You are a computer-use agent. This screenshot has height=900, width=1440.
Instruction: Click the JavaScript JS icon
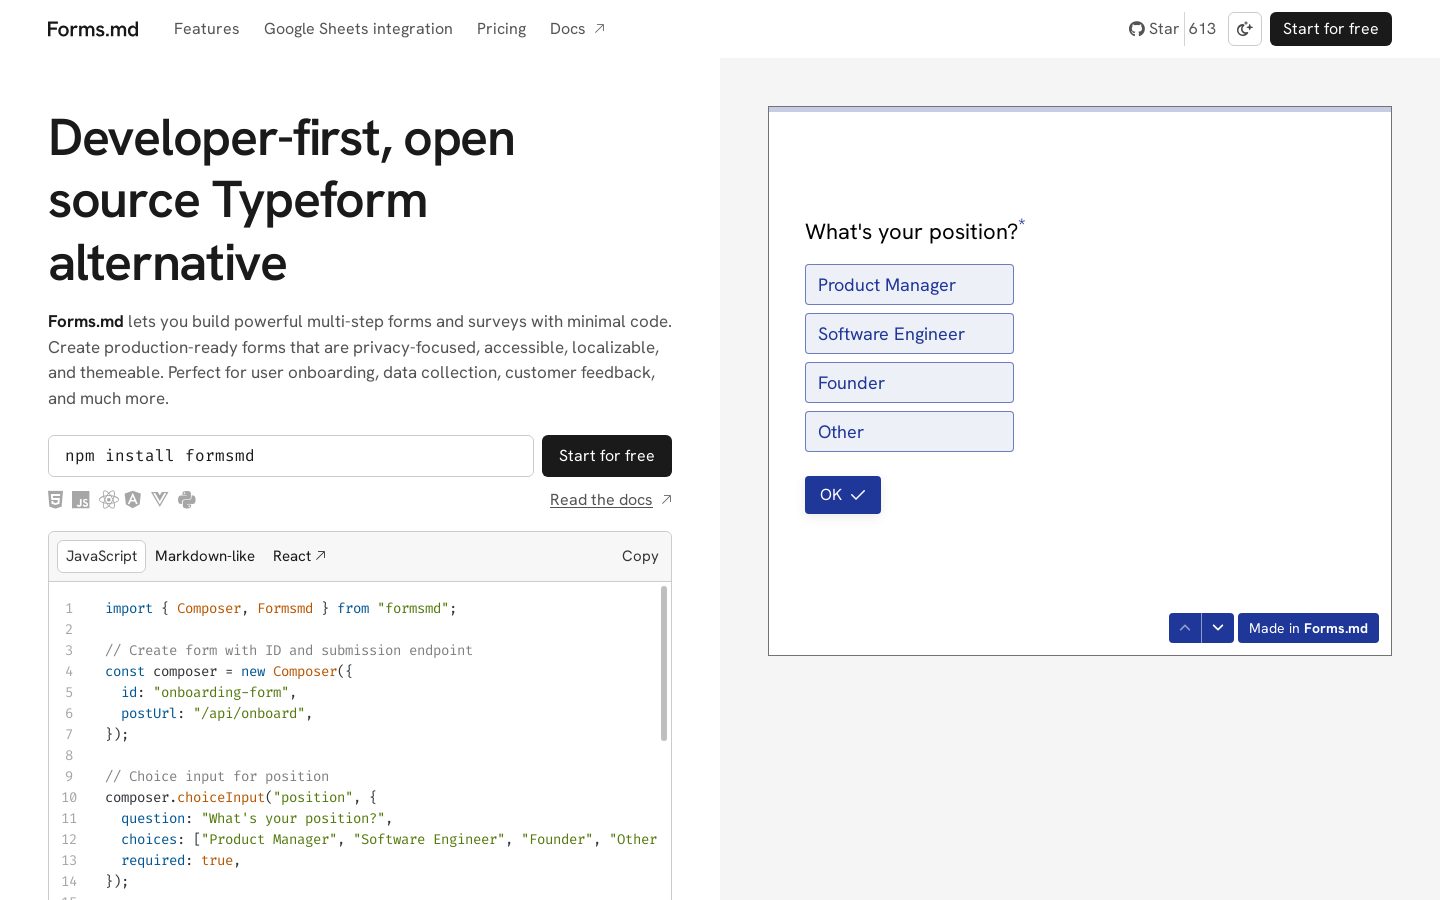click(x=81, y=500)
